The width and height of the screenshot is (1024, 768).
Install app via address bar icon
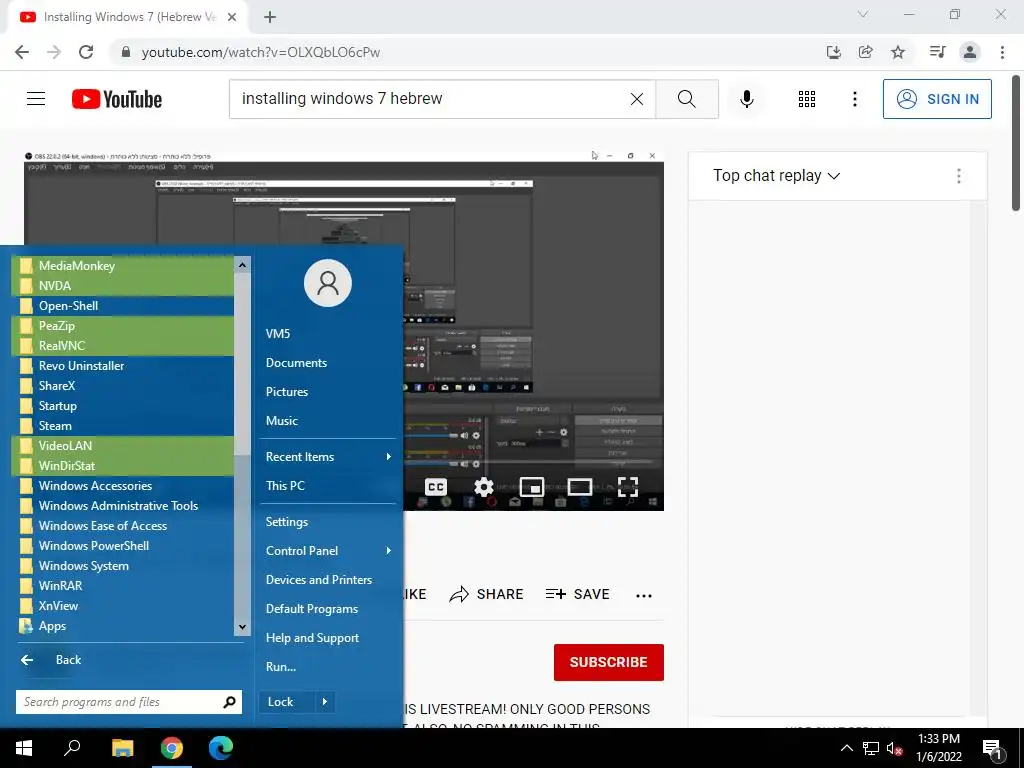(833, 52)
